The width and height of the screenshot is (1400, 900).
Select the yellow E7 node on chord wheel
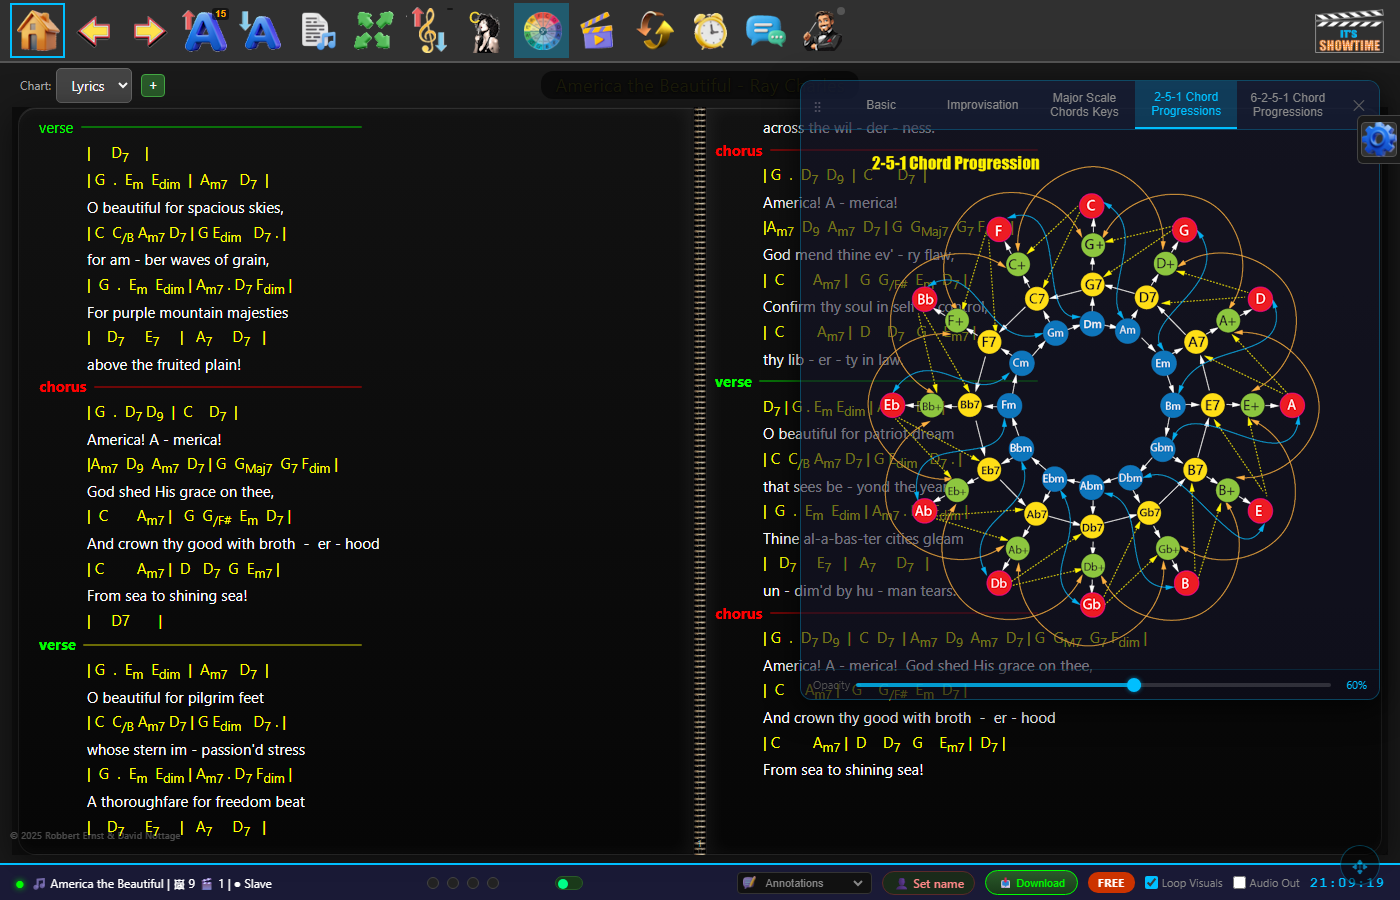pyautogui.click(x=1212, y=405)
